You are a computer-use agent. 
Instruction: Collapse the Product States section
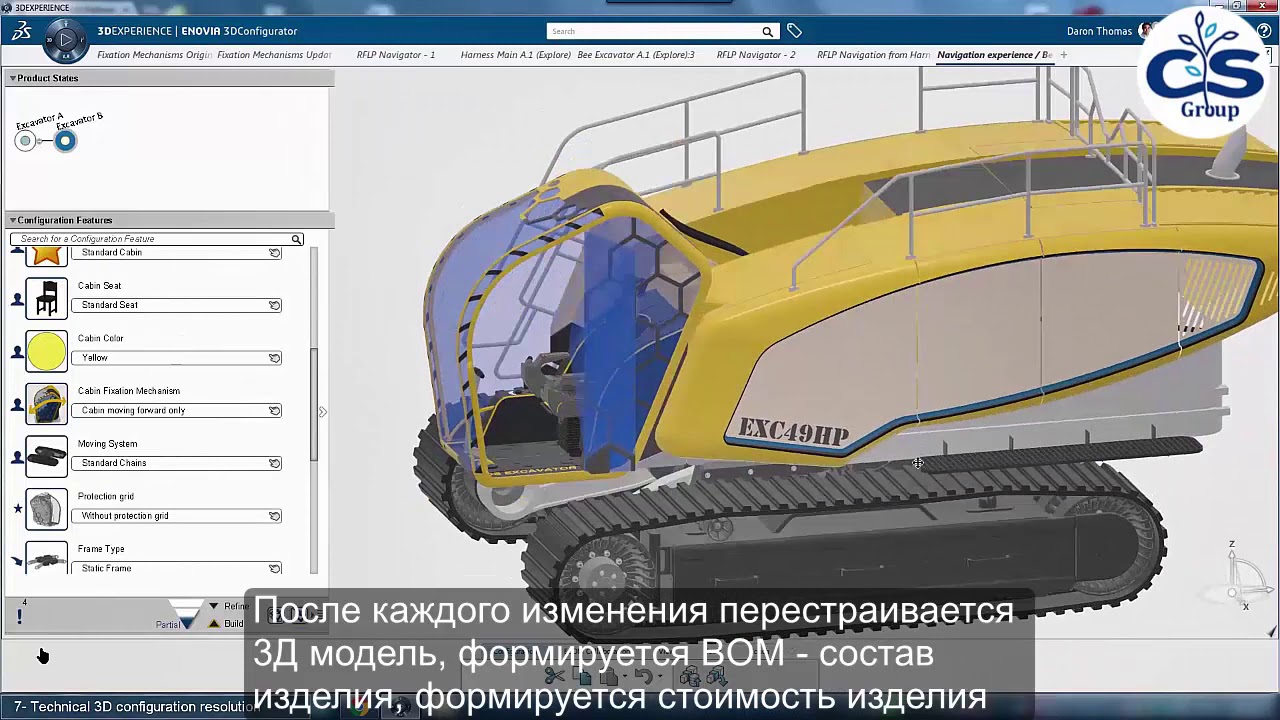coord(13,78)
